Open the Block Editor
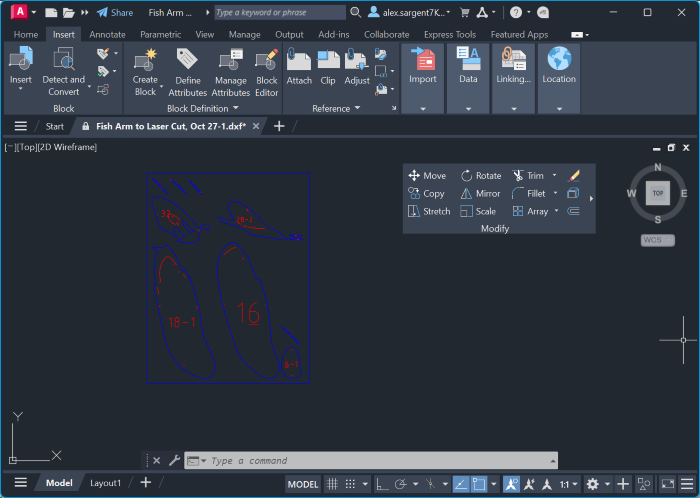Screen dimensions: 700x498 [x=266, y=71]
